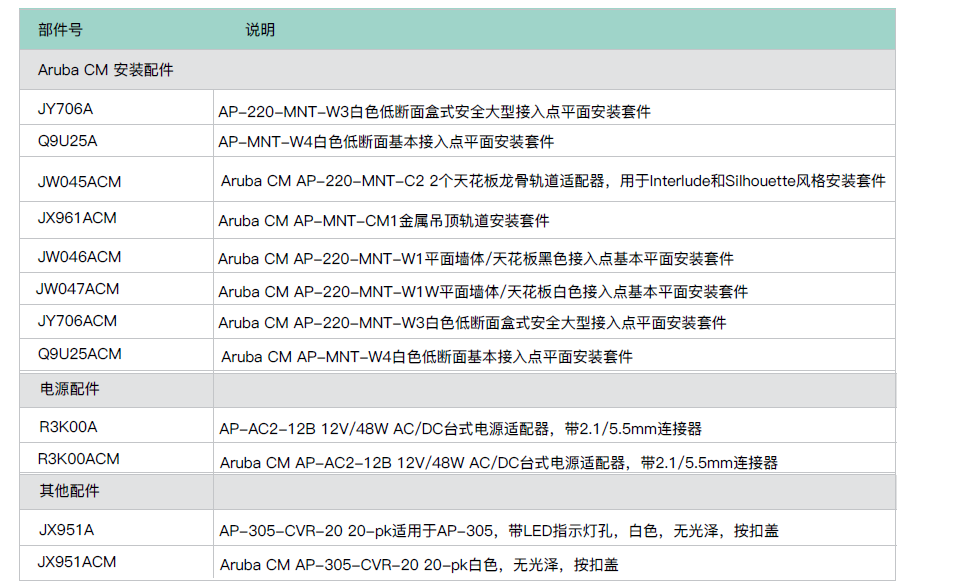Select part number JY706ACM
Screen dimensions: 960x588
77,321
